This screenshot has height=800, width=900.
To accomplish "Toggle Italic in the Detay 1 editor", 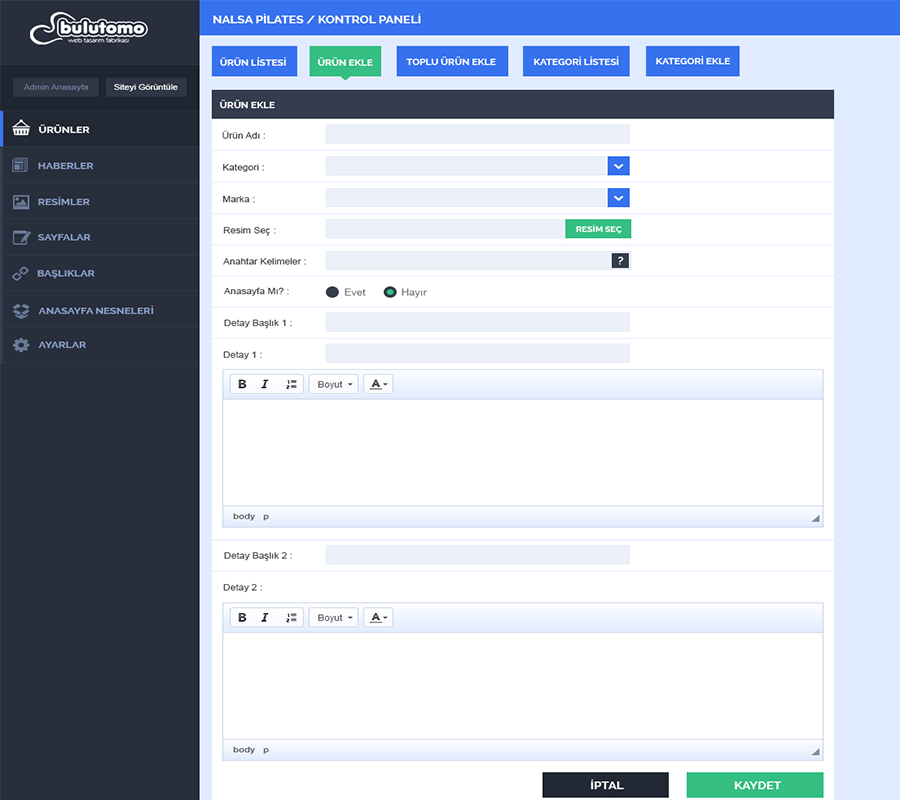I will [x=265, y=384].
